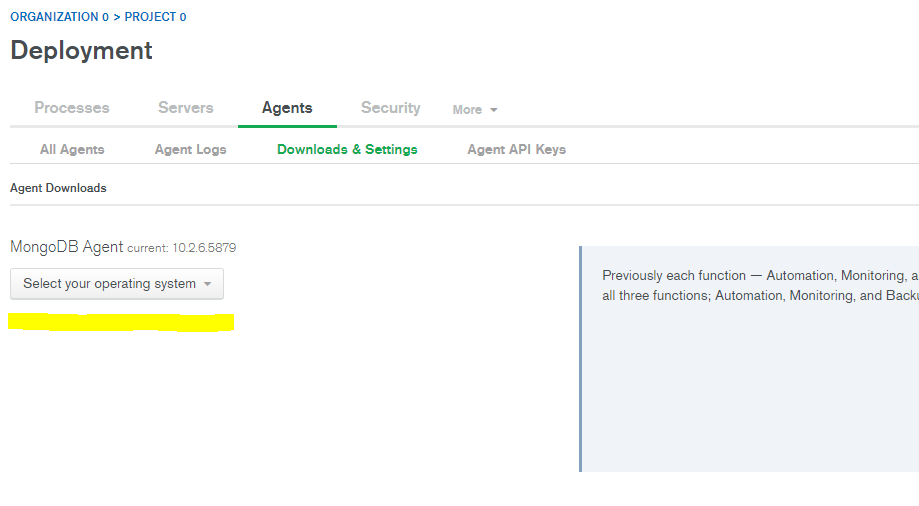View the Agent Logs sub-tab
This screenshot has width=919, height=506.
click(190, 149)
